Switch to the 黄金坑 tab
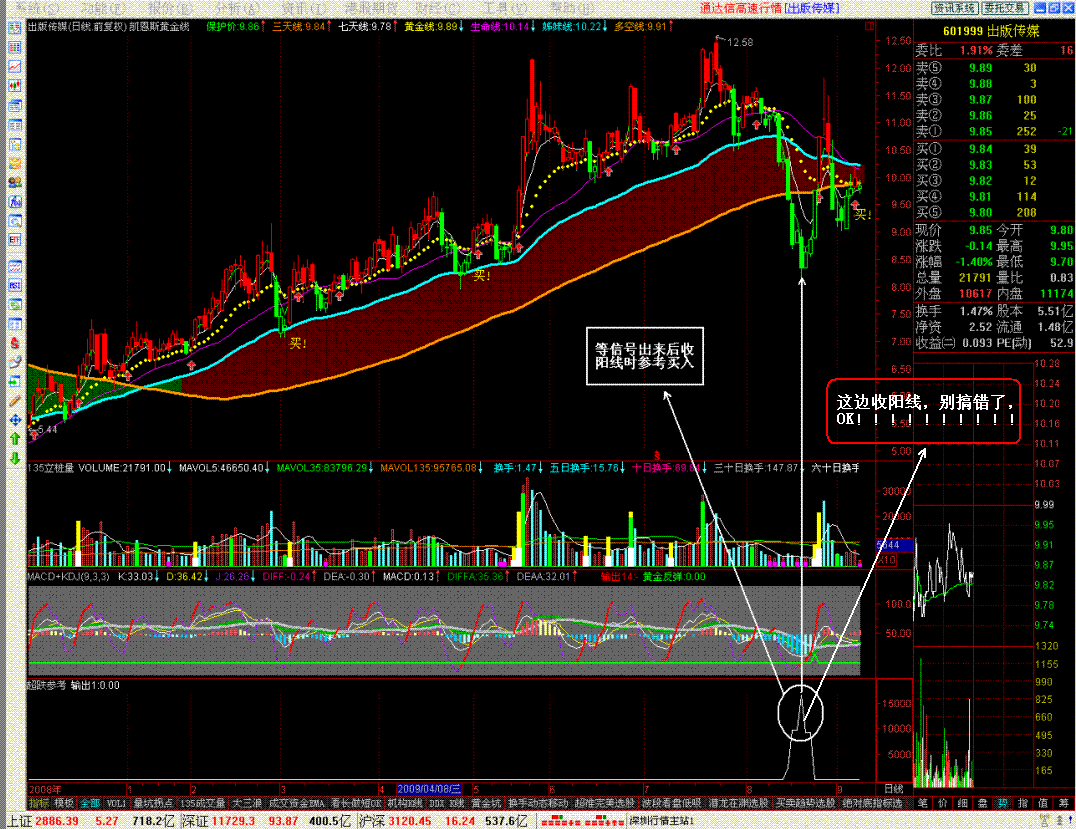This screenshot has width=1076, height=829. pyautogui.click(x=487, y=803)
